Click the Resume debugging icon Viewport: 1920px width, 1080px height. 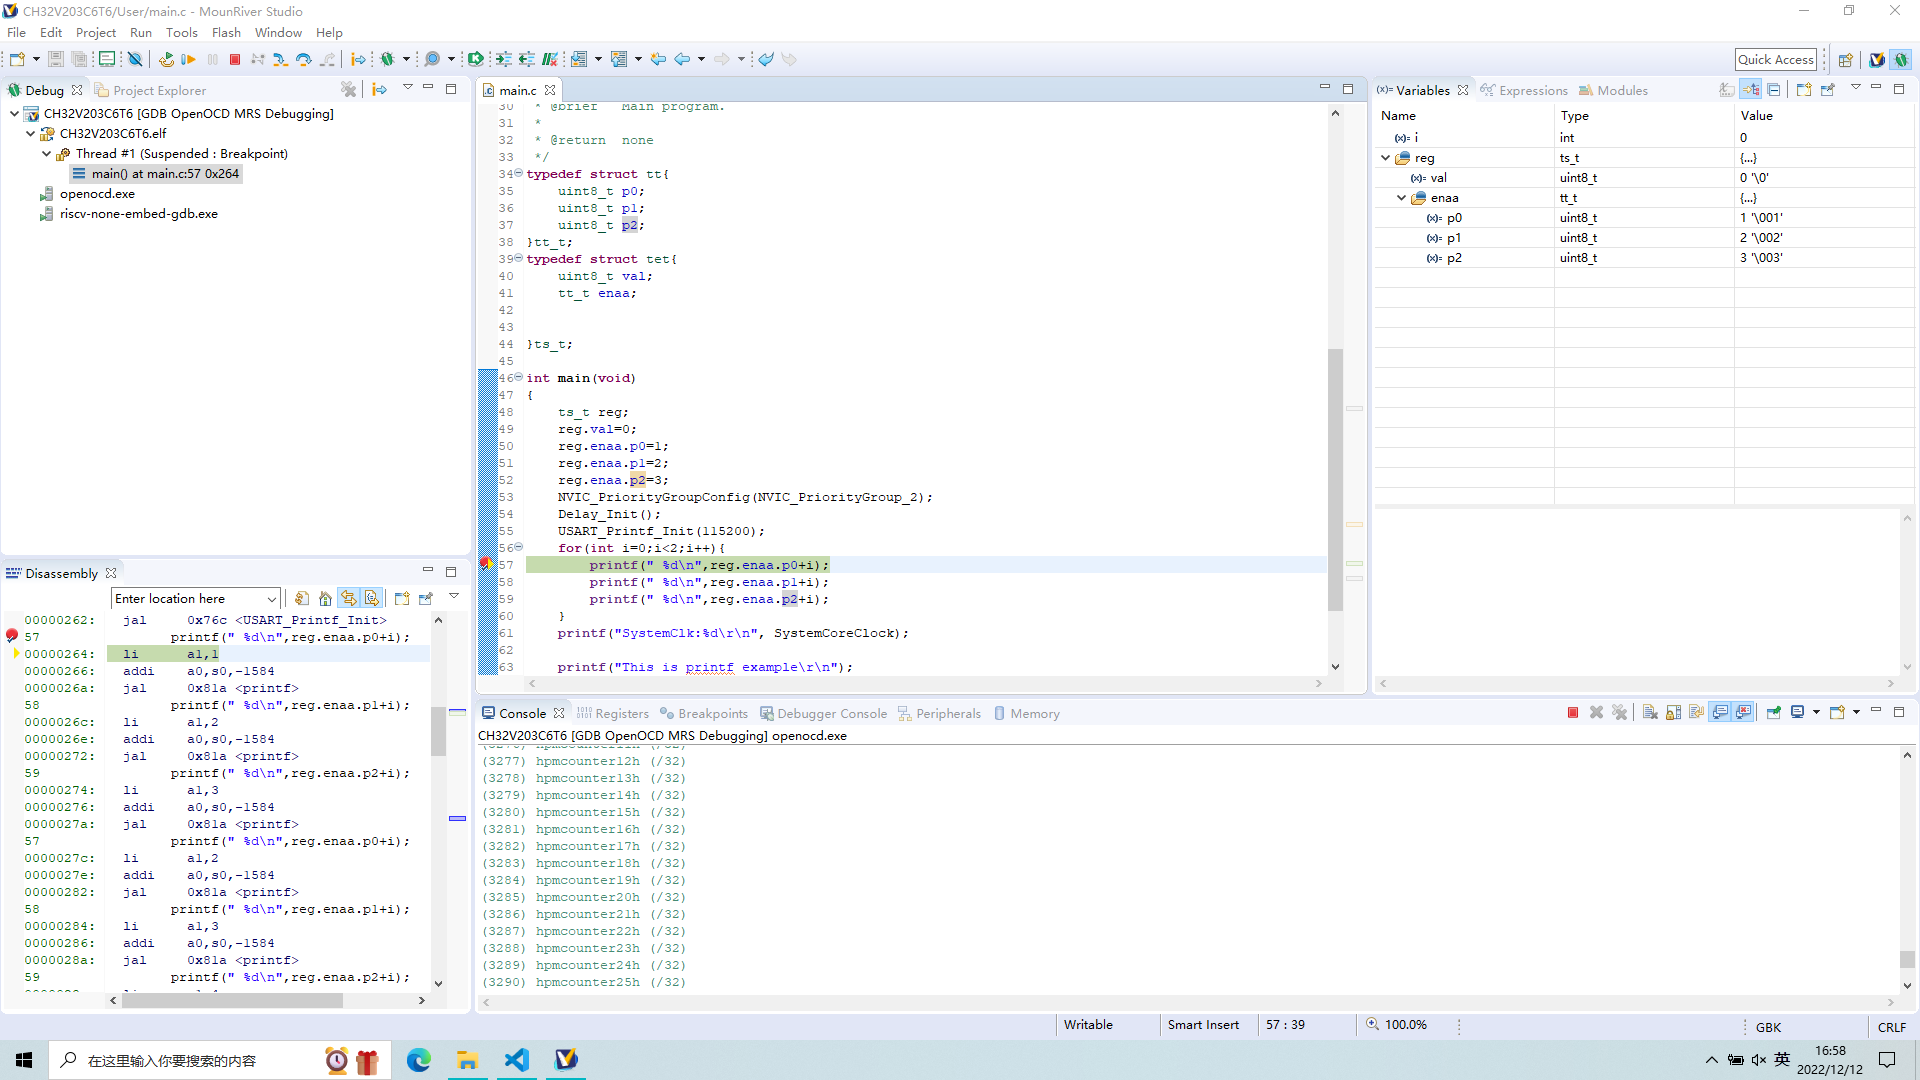pyautogui.click(x=188, y=60)
